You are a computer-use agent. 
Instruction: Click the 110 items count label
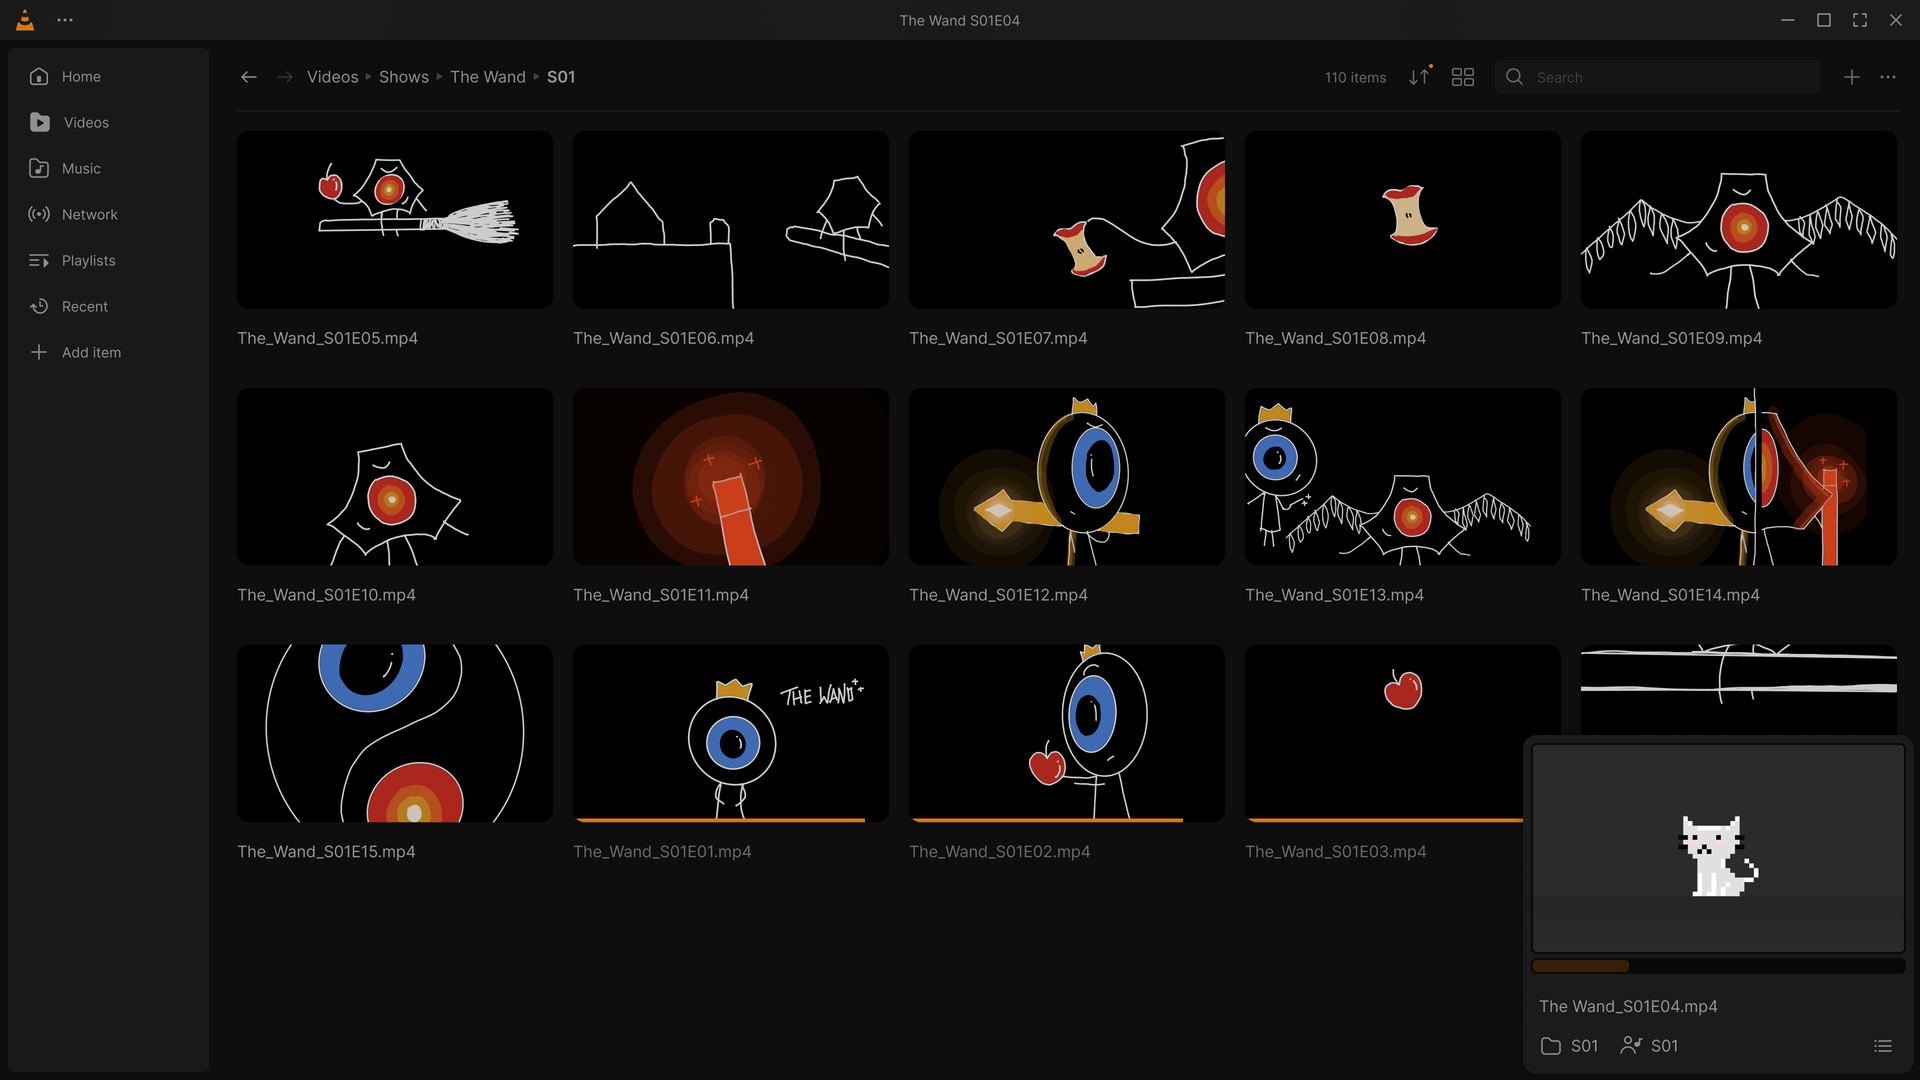[1355, 77]
